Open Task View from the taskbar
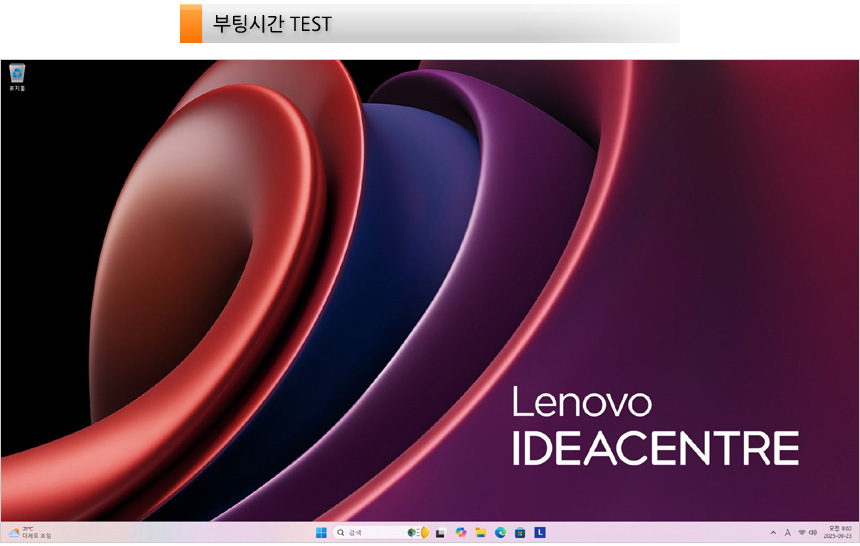 click(440, 533)
